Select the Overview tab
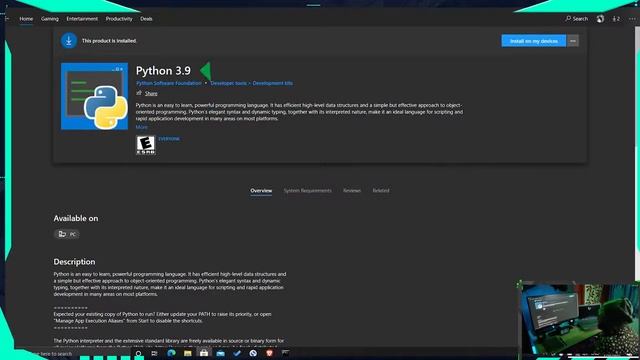The image size is (640, 360). point(261,191)
